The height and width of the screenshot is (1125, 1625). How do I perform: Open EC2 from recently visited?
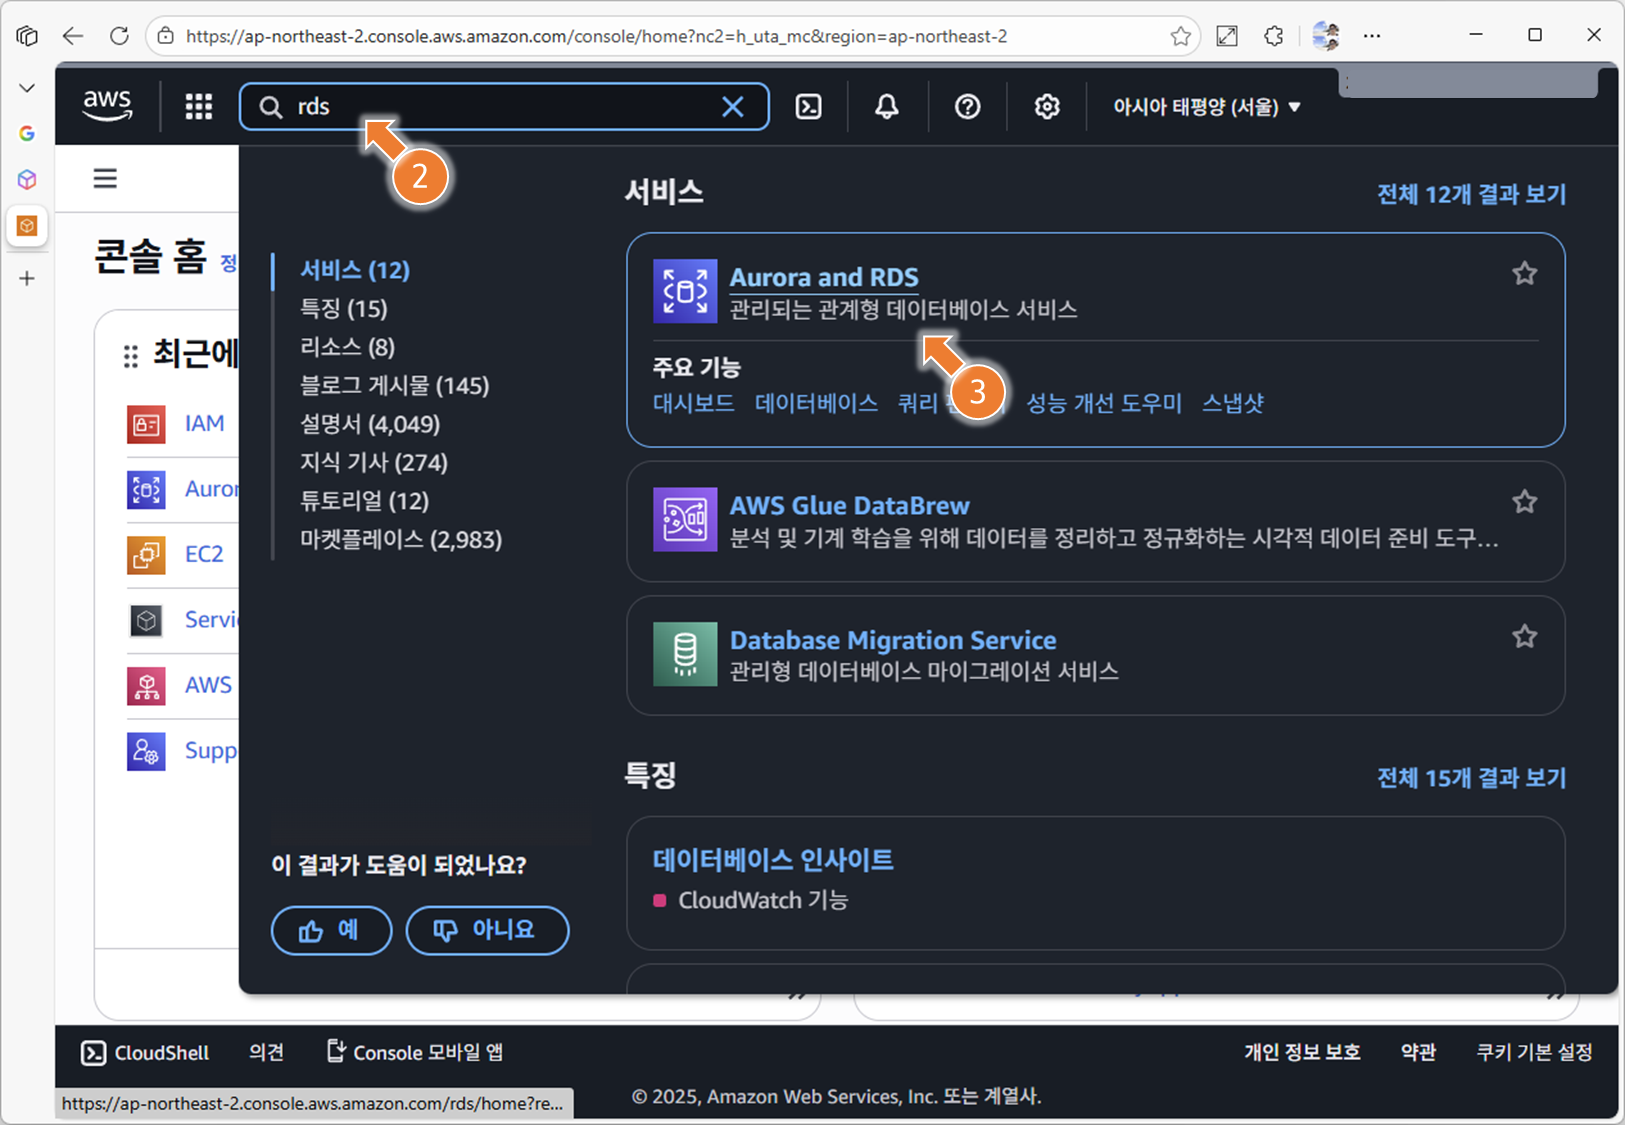click(x=204, y=554)
